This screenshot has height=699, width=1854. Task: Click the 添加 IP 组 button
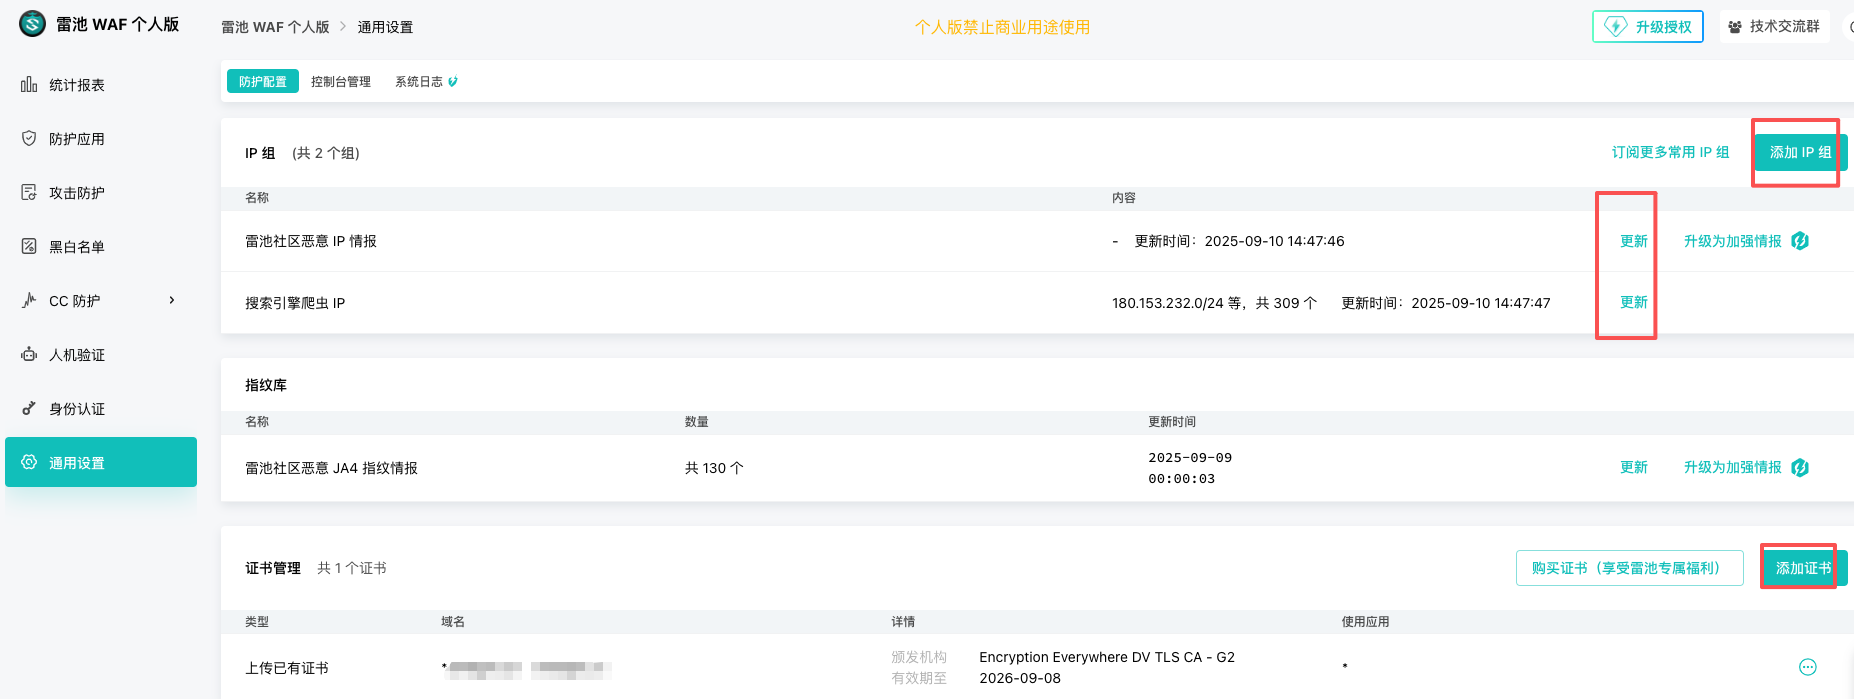point(1801,152)
